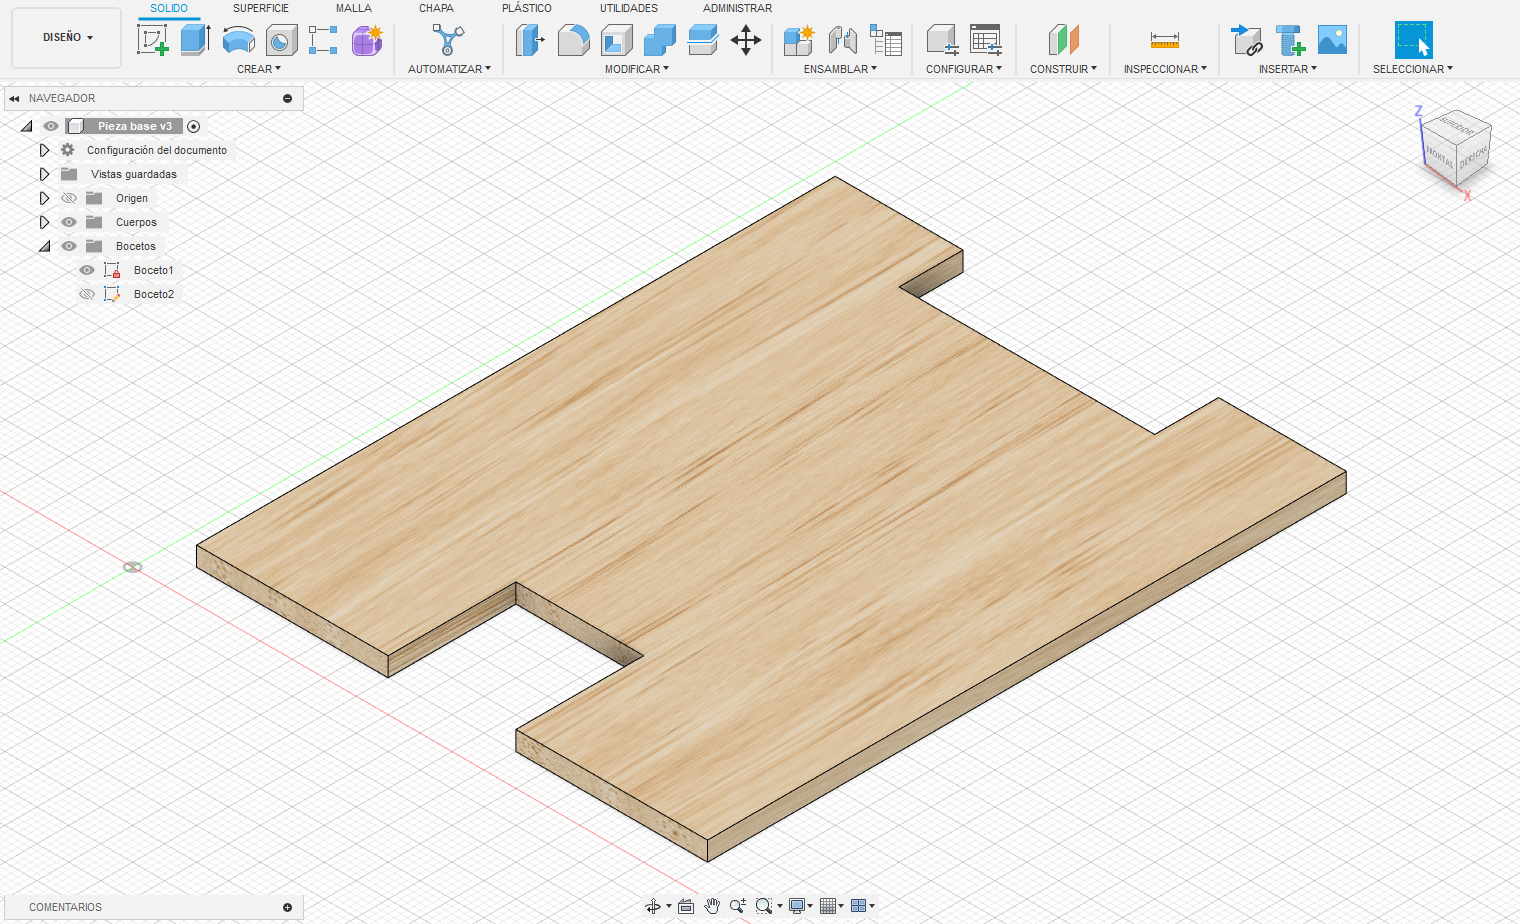This screenshot has width=1520, height=924.
Task: Select the Measure tool
Action: click(x=1165, y=40)
